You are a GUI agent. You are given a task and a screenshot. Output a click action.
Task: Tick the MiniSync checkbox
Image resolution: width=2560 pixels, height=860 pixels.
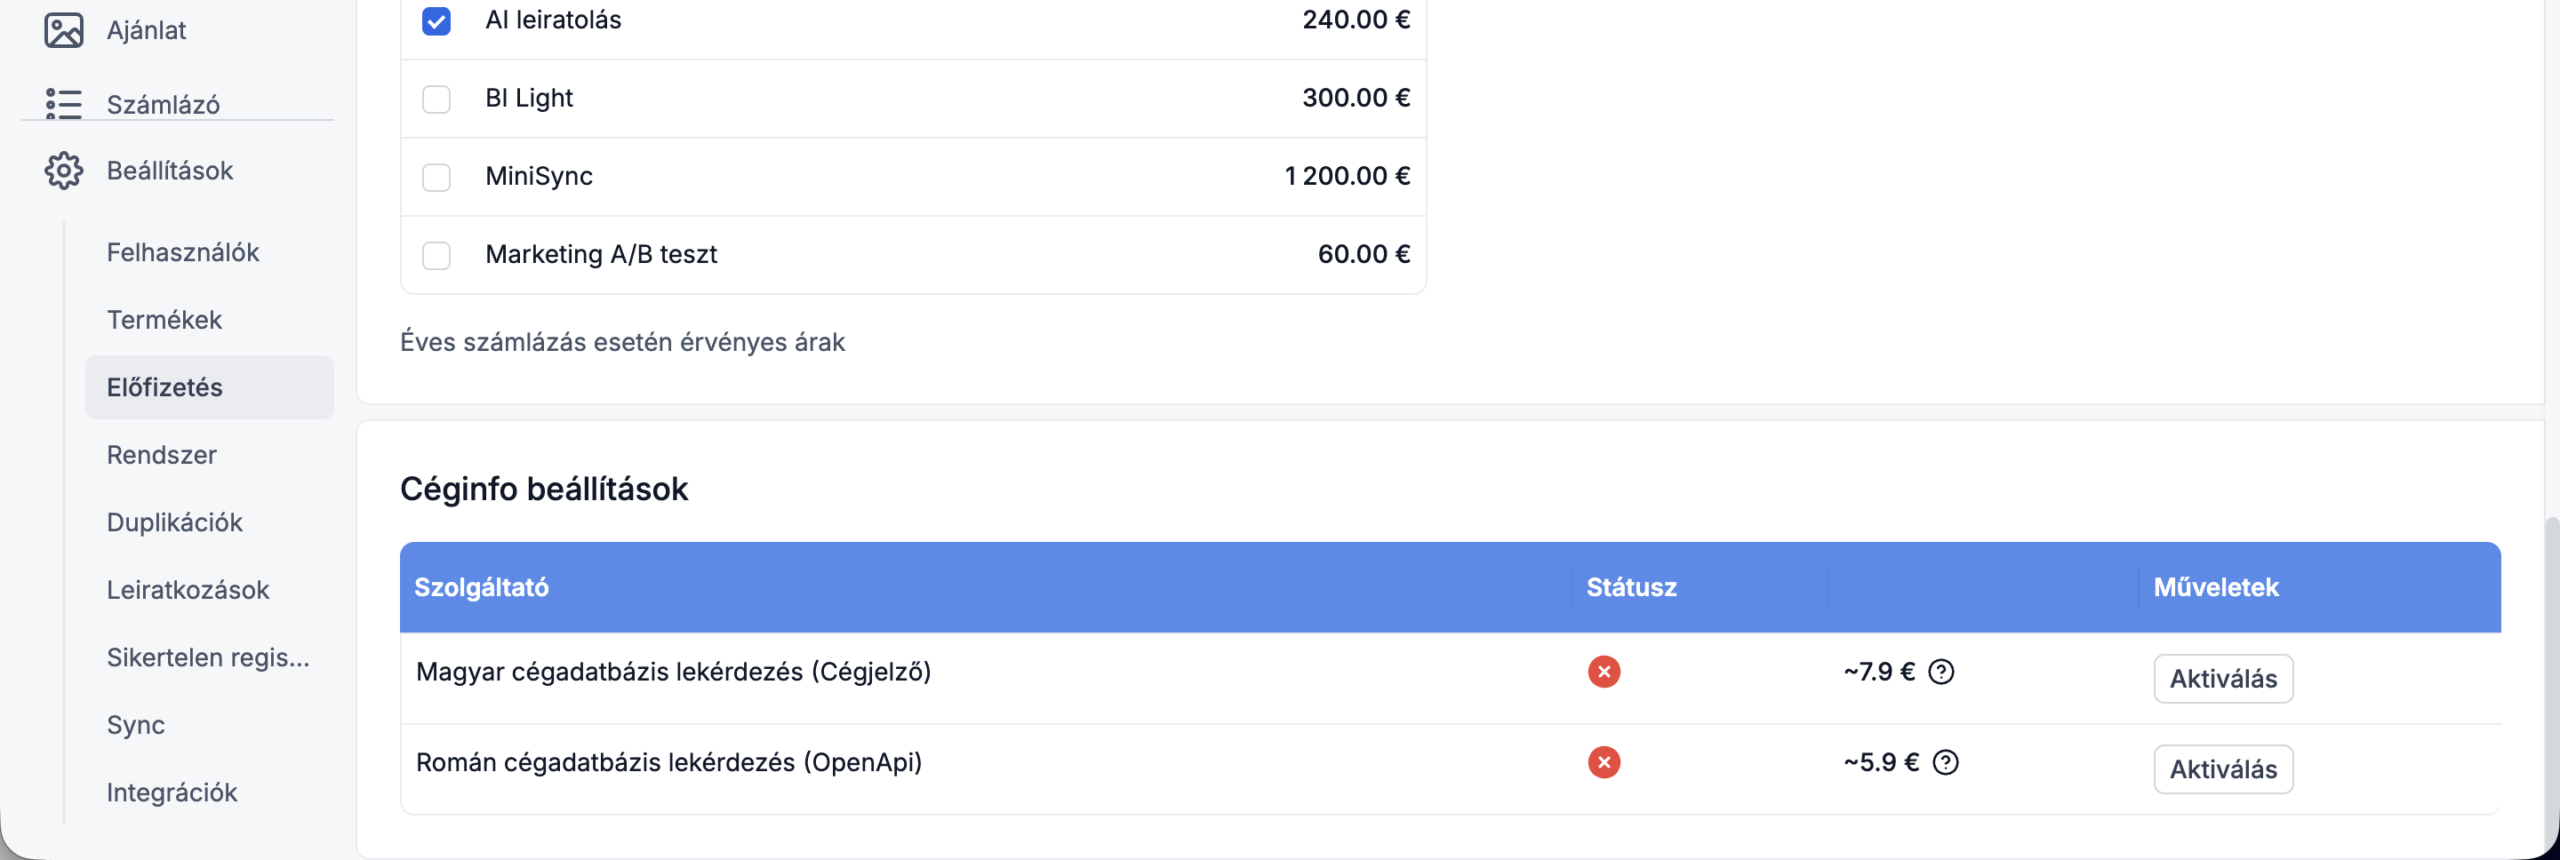[x=436, y=177]
